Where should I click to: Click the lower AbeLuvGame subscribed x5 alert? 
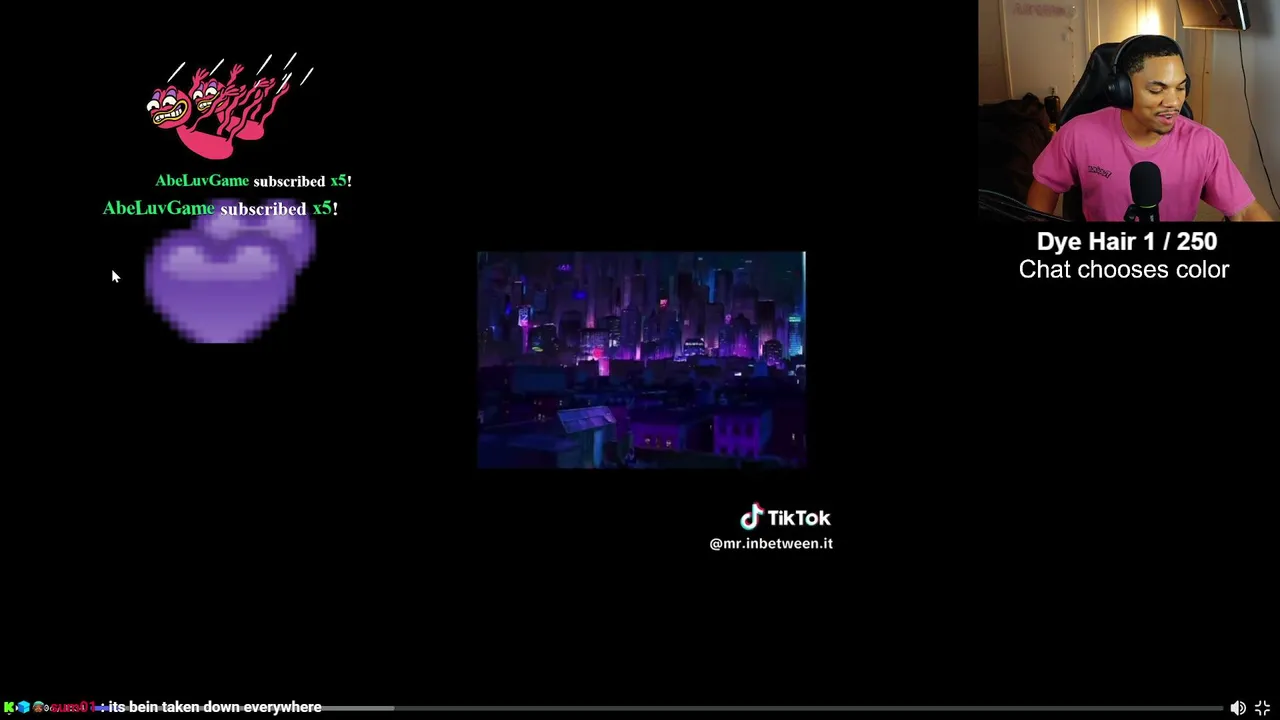coord(220,208)
